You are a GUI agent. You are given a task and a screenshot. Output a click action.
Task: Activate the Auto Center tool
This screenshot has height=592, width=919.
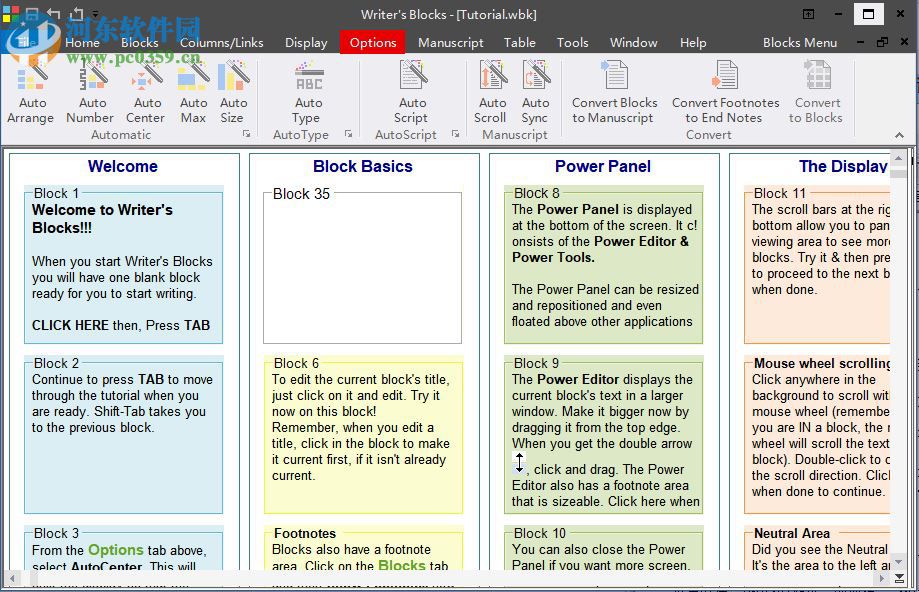pos(146,90)
